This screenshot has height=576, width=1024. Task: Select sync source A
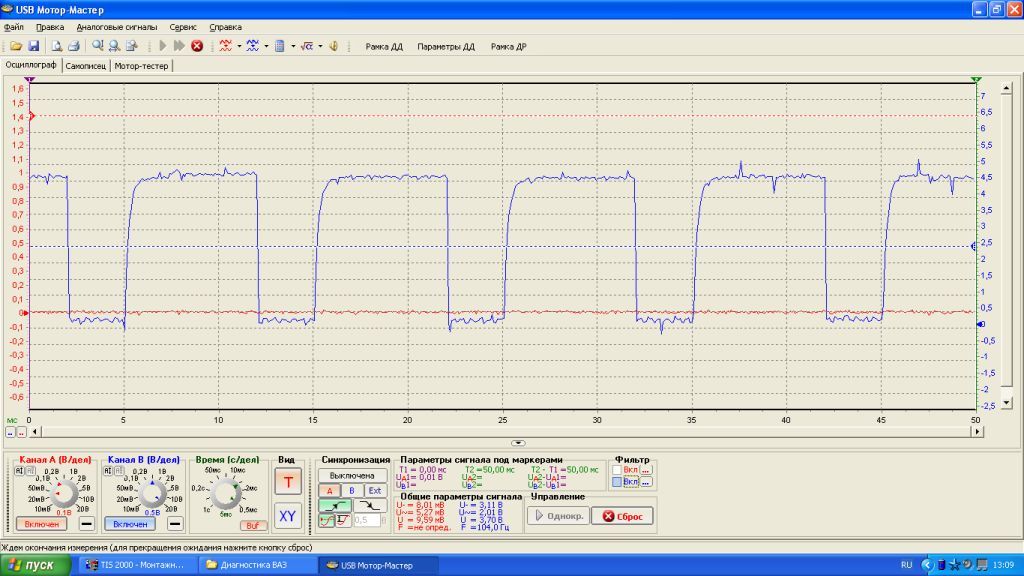coord(329,491)
